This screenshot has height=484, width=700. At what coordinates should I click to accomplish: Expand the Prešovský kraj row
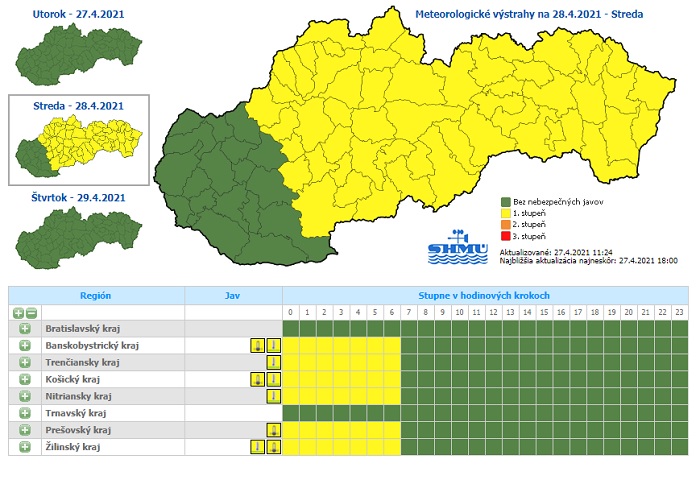(25, 430)
